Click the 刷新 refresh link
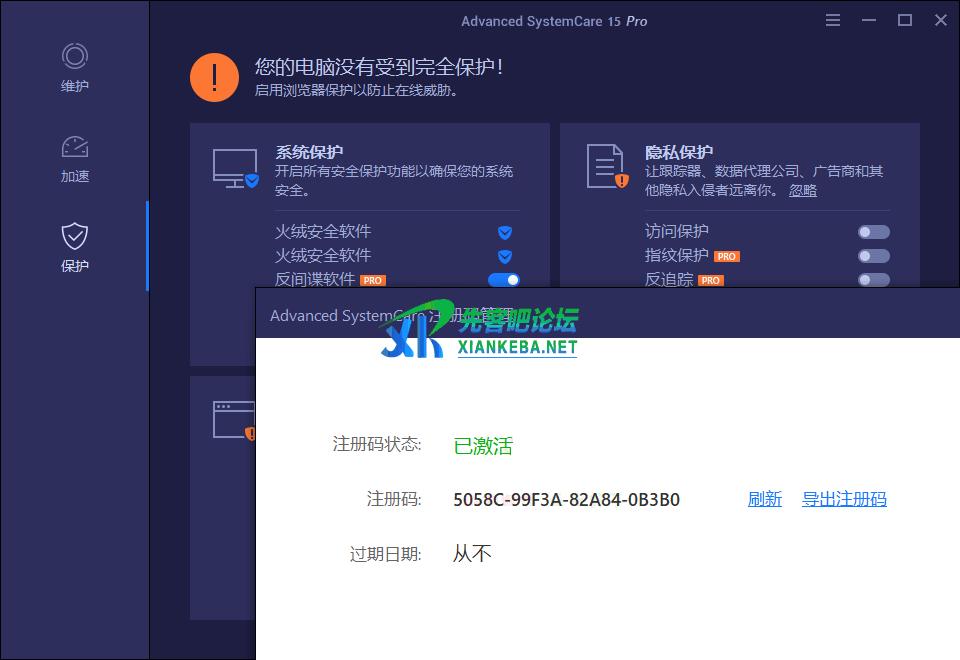The width and height of the screenshot is (960, 660). point(764,499)
